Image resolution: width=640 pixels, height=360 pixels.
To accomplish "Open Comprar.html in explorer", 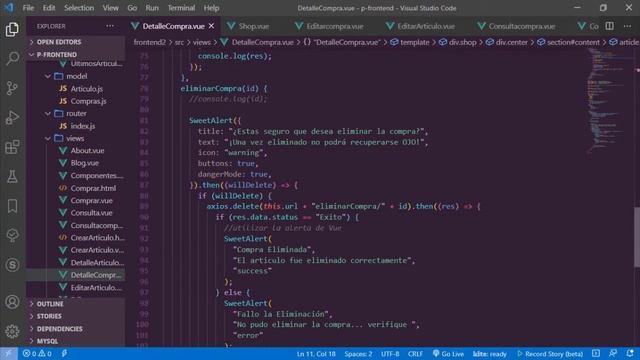I will pyautogui.click(x=93, y=188).
